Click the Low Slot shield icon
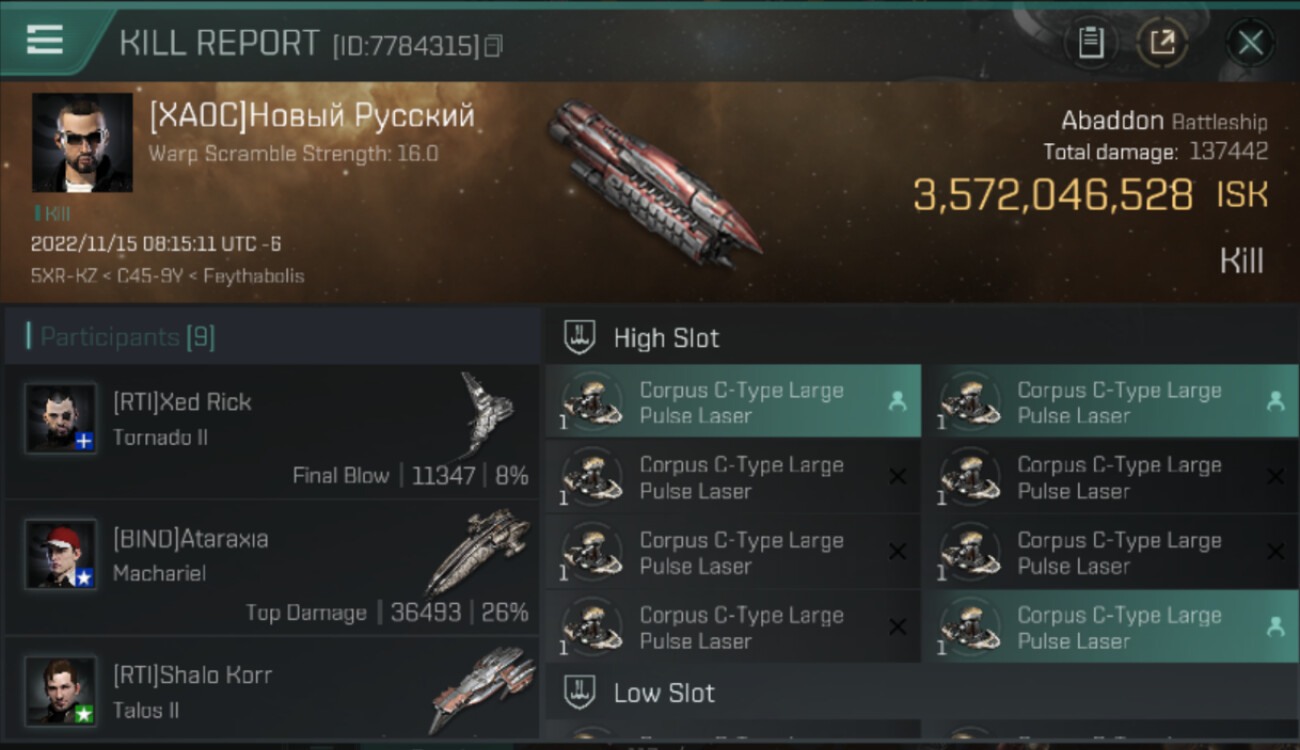Viewport: 1300px width, 750px height. point(580,692)
